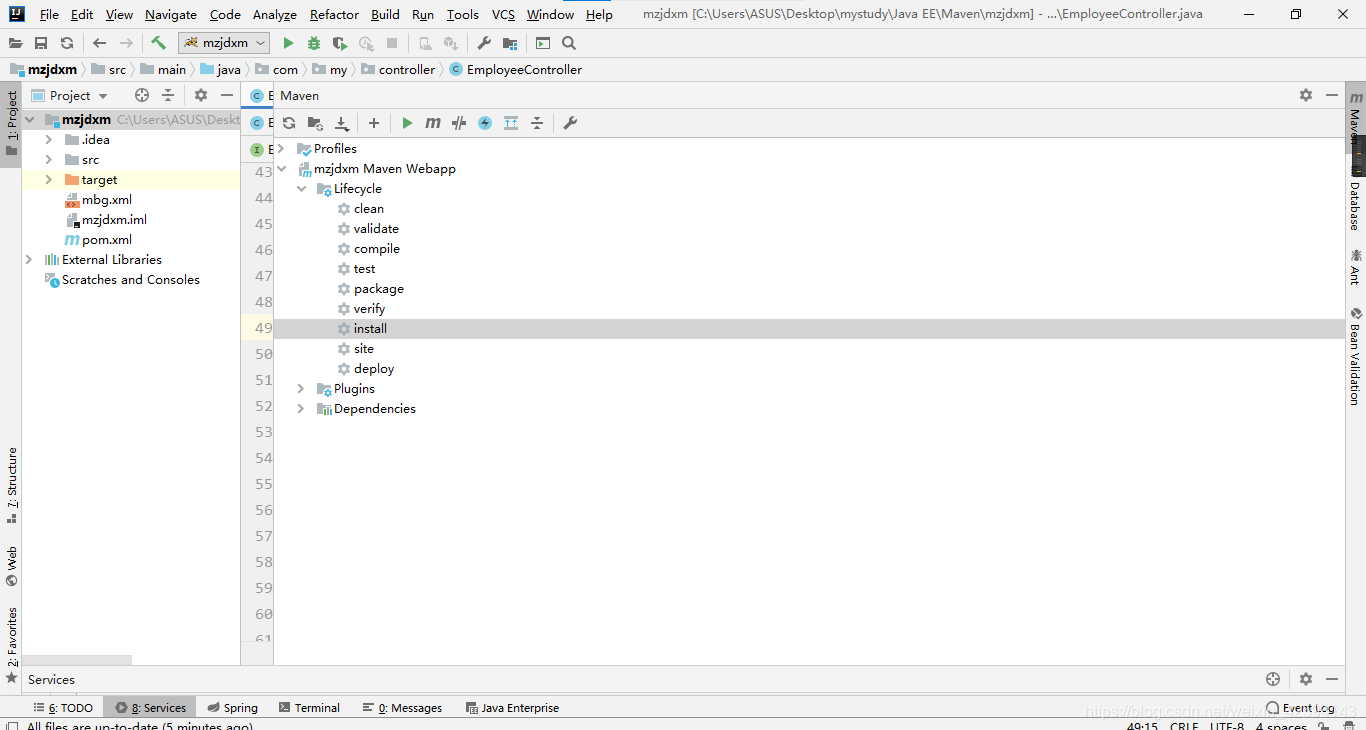The height and width of the screenshot is (730, 1366).
Task: Open the Refactor menu
Action: (334, 15)
